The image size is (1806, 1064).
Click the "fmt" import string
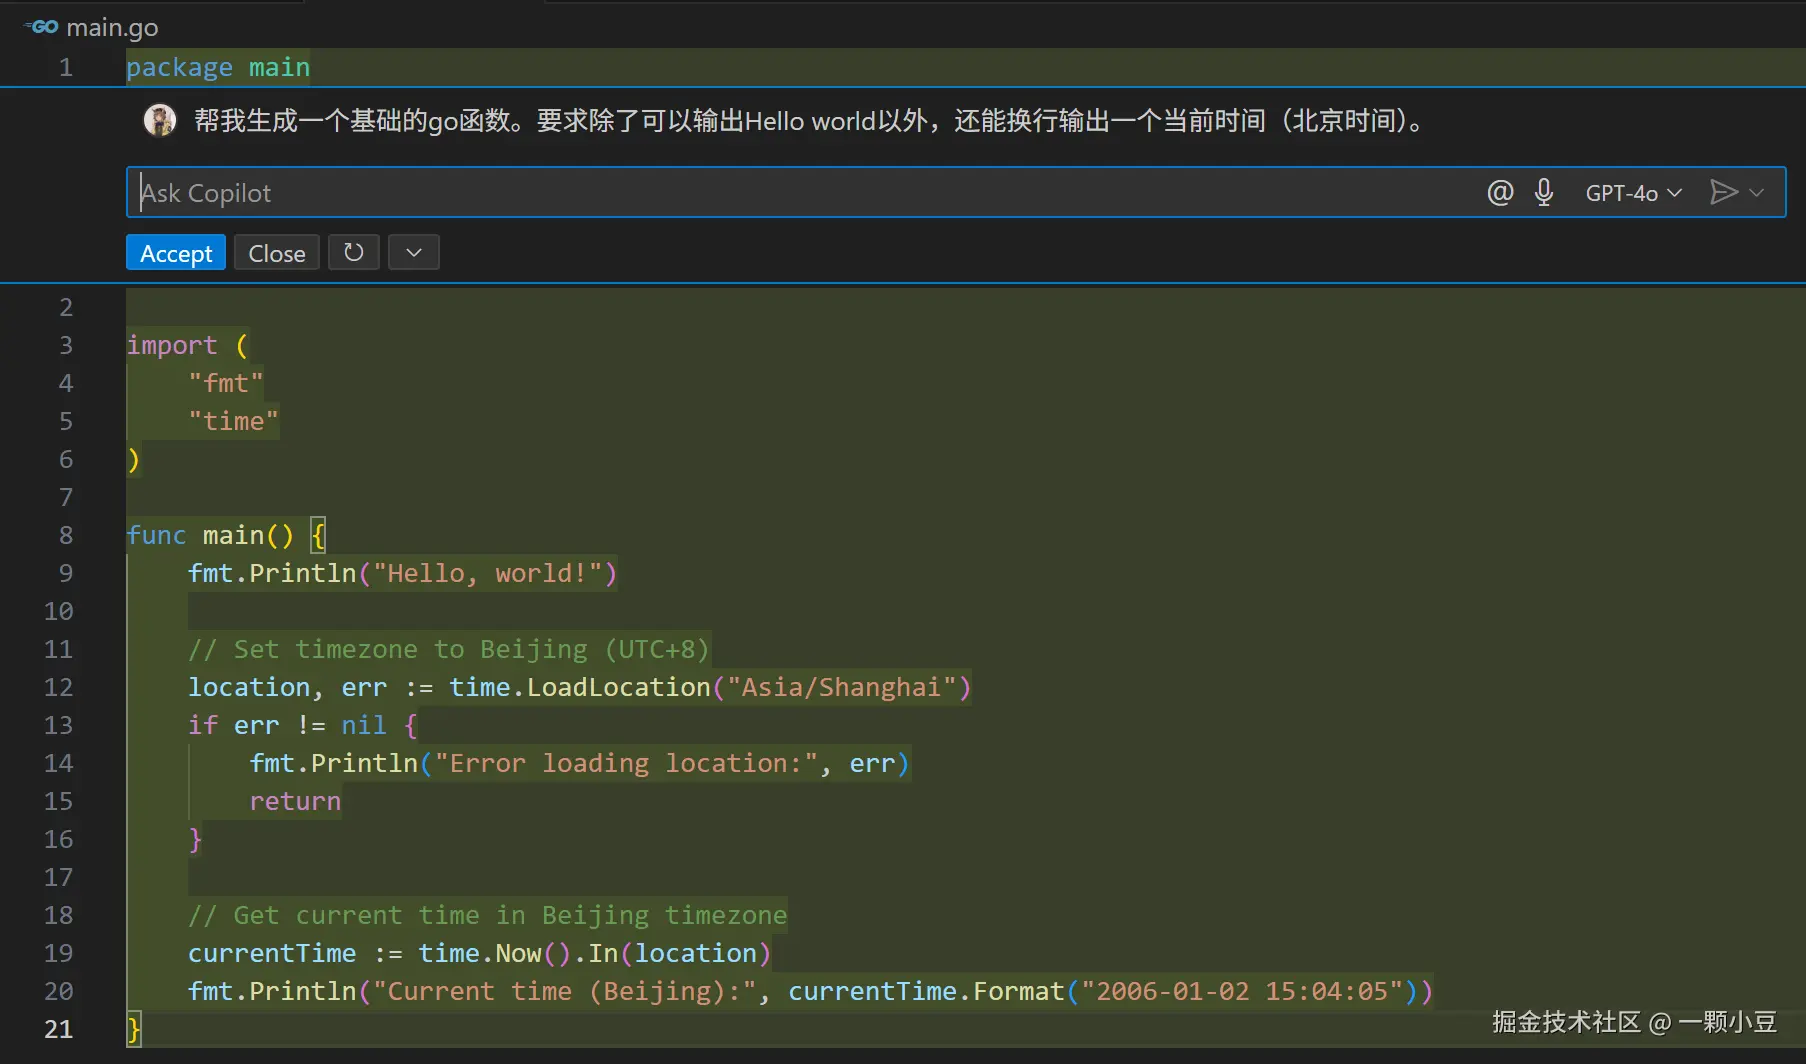(x=226, y=383)
